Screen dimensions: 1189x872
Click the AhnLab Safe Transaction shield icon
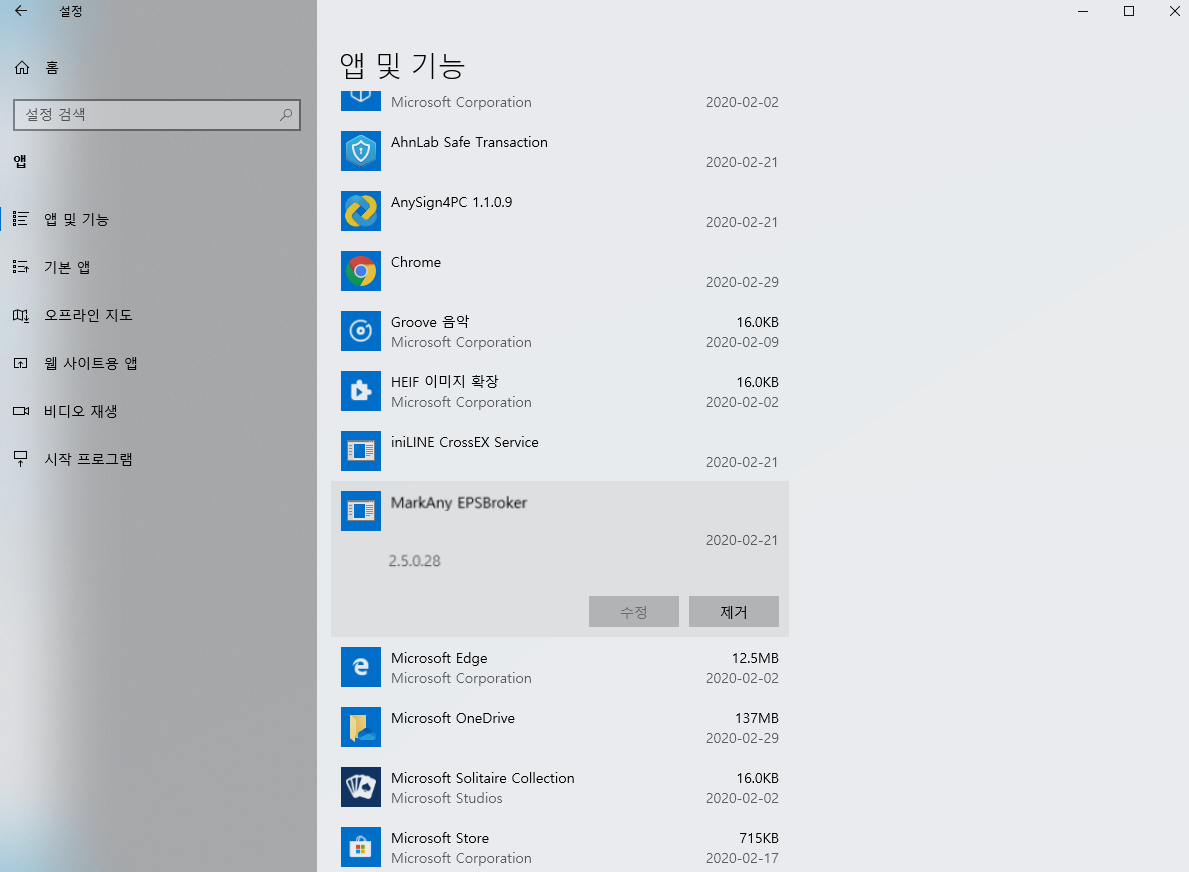(x=361, y=151)
